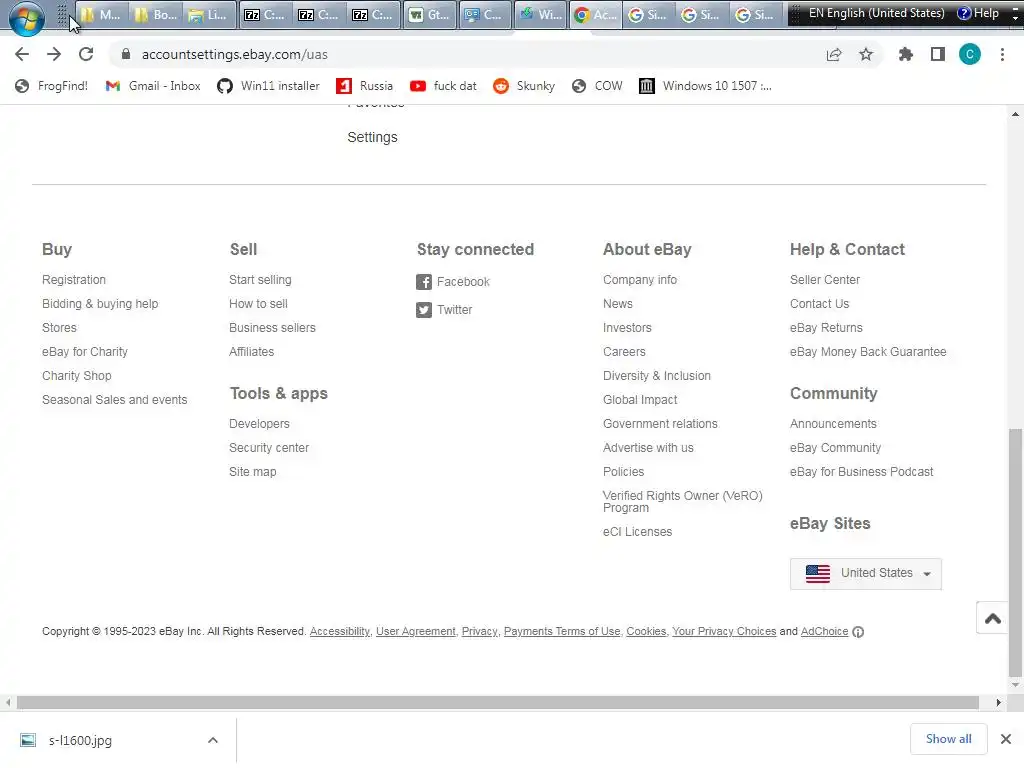The height and width of the screenshot is (768, 1024).
Task: Switch to the Ac... Chrome taskbar window
Action: [x=595, y=14]
